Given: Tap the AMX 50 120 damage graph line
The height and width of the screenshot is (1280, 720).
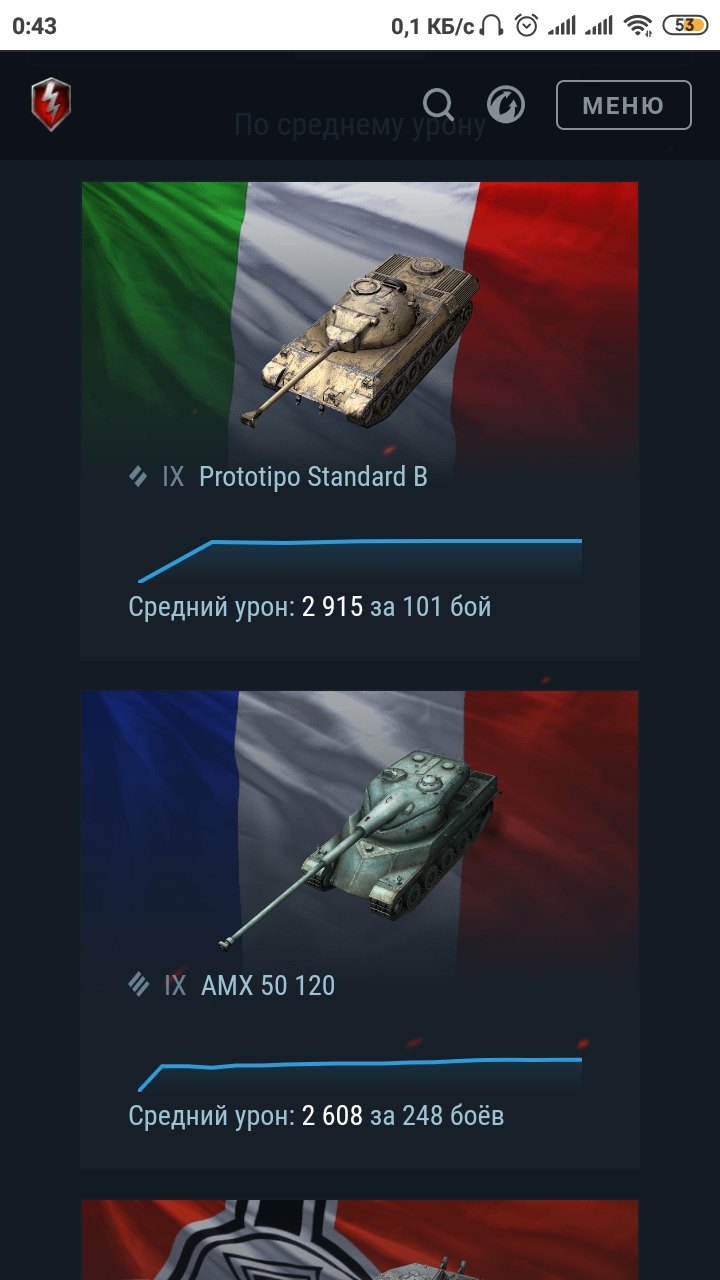Looking at the screenshot, I should [360, 1072].
